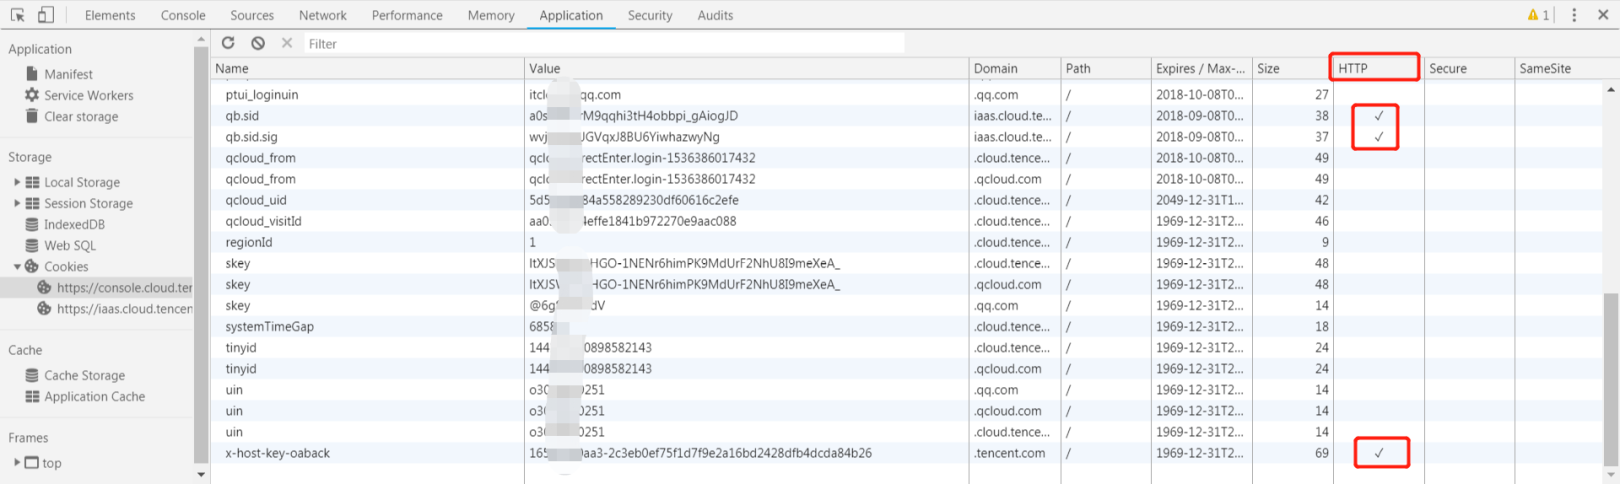This screenshot has width=1620, height=484.
Task: Open the DevTools three-dot menu
Action: click(x=1574, y=15)
